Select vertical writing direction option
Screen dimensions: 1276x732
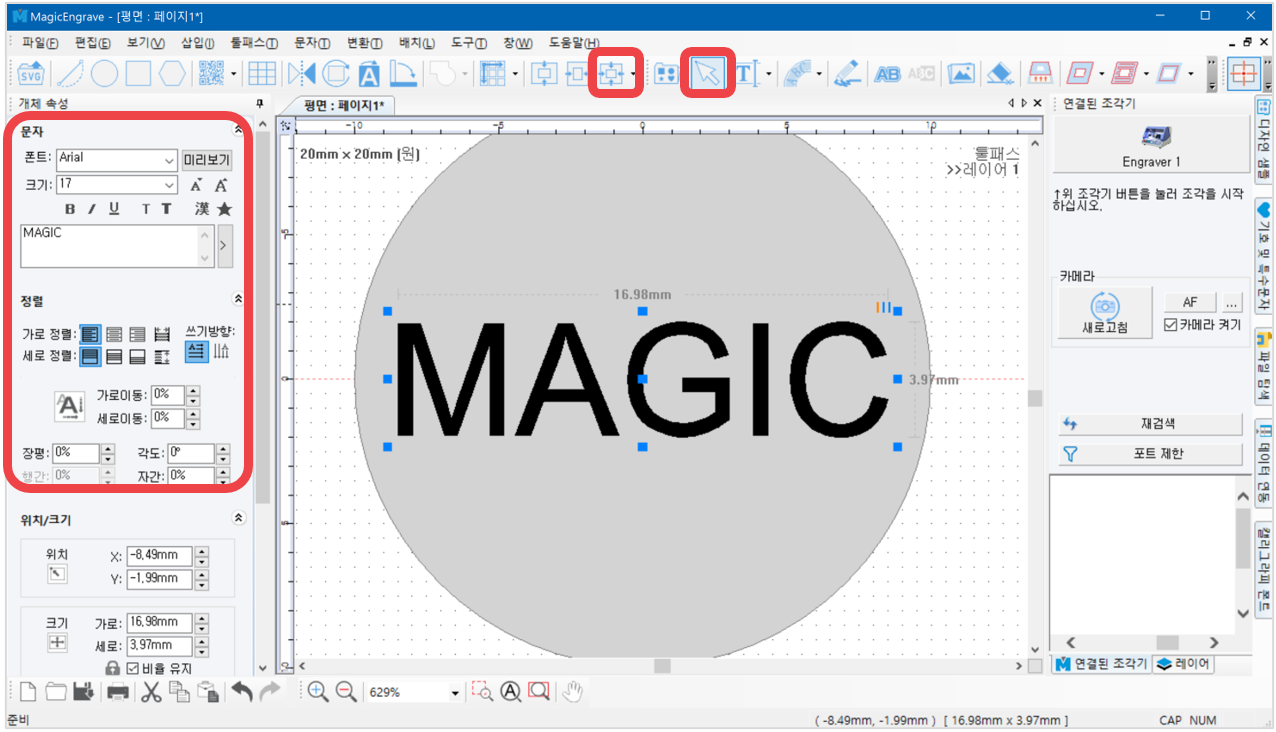(222, 351)
